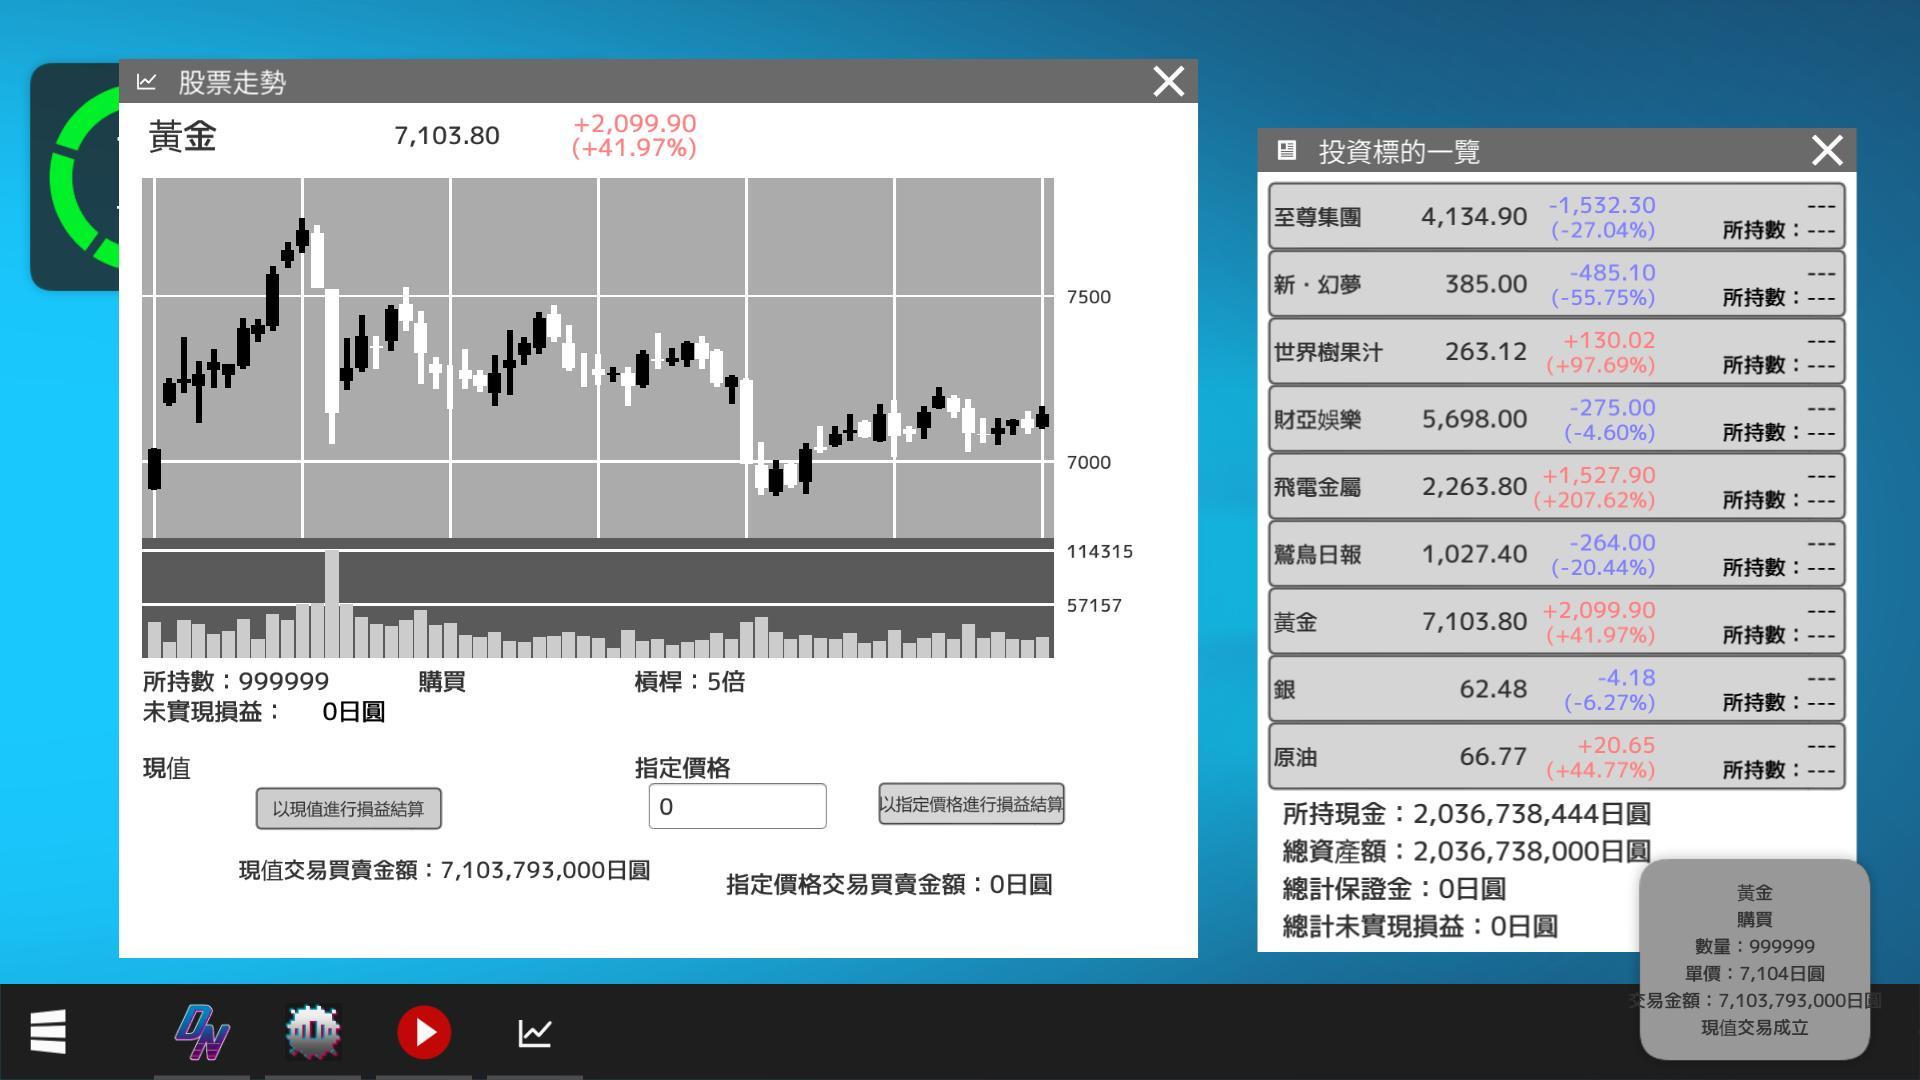Open the pixel monster game icon
Screen dimensions: 1920x1080
313,1032
